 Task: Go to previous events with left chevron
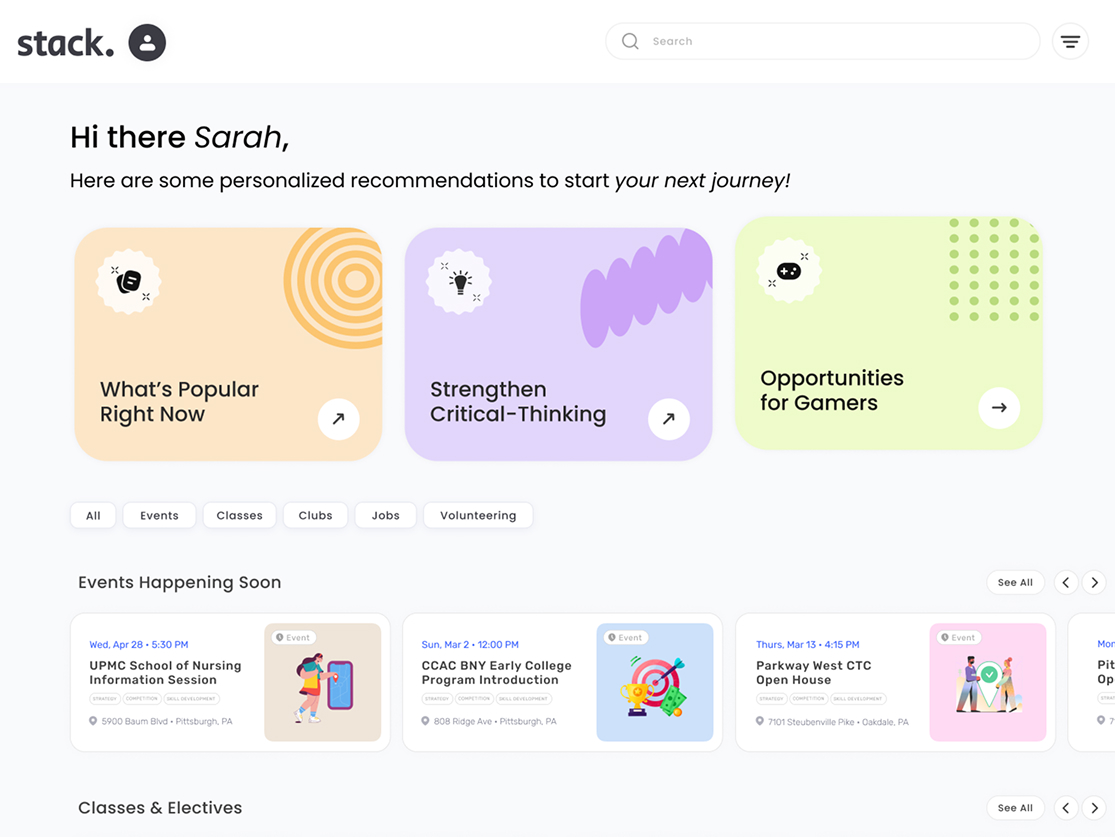[1066, 582]
